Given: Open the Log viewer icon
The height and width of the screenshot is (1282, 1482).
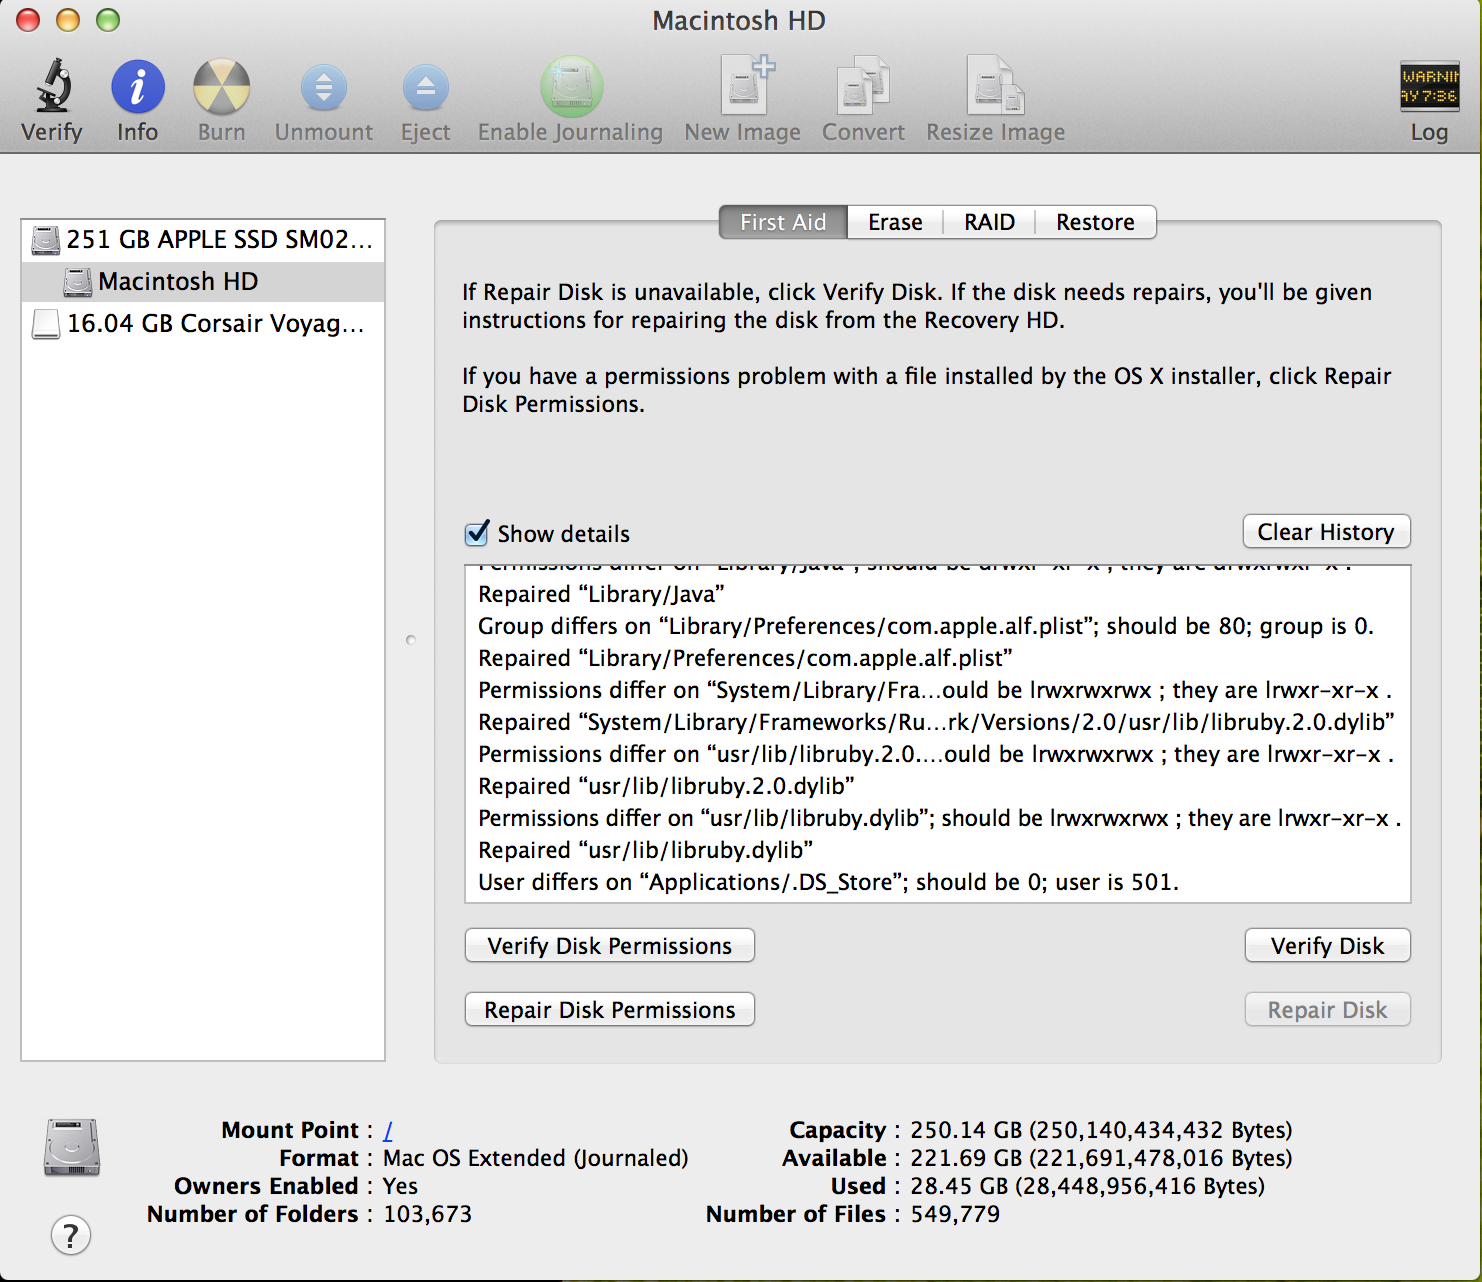Looking at the screenshot, I should 1429,86.
